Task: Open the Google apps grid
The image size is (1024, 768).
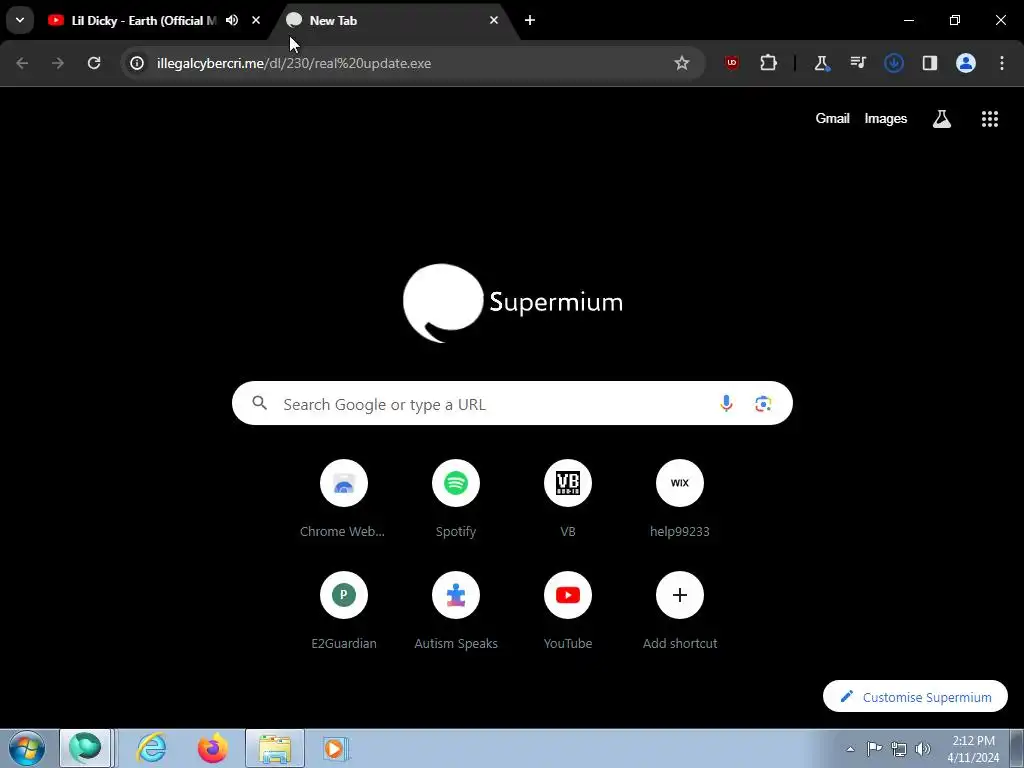Action: point(990,119)
